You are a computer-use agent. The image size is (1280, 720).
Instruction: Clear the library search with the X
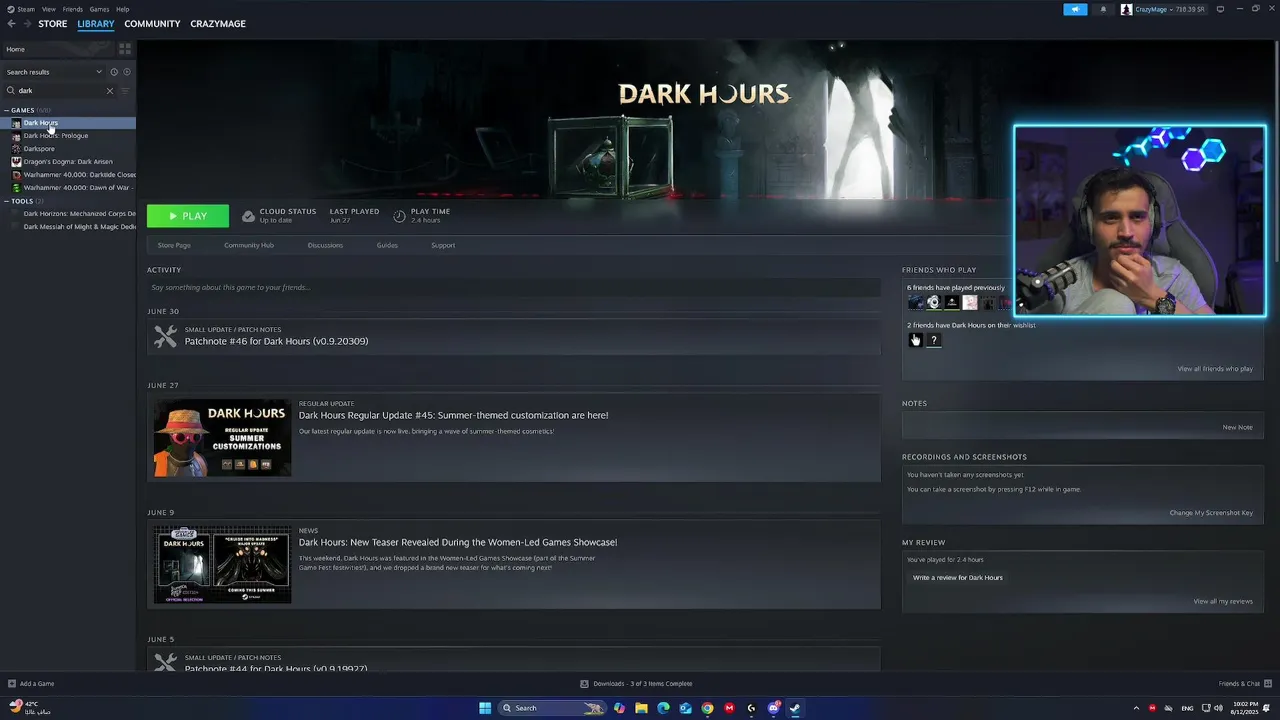[x=110, y=91]
